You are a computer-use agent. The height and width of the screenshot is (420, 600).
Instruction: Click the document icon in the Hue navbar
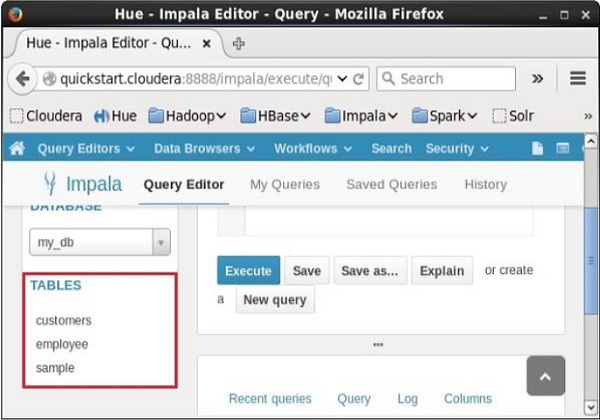pos(537,149)
